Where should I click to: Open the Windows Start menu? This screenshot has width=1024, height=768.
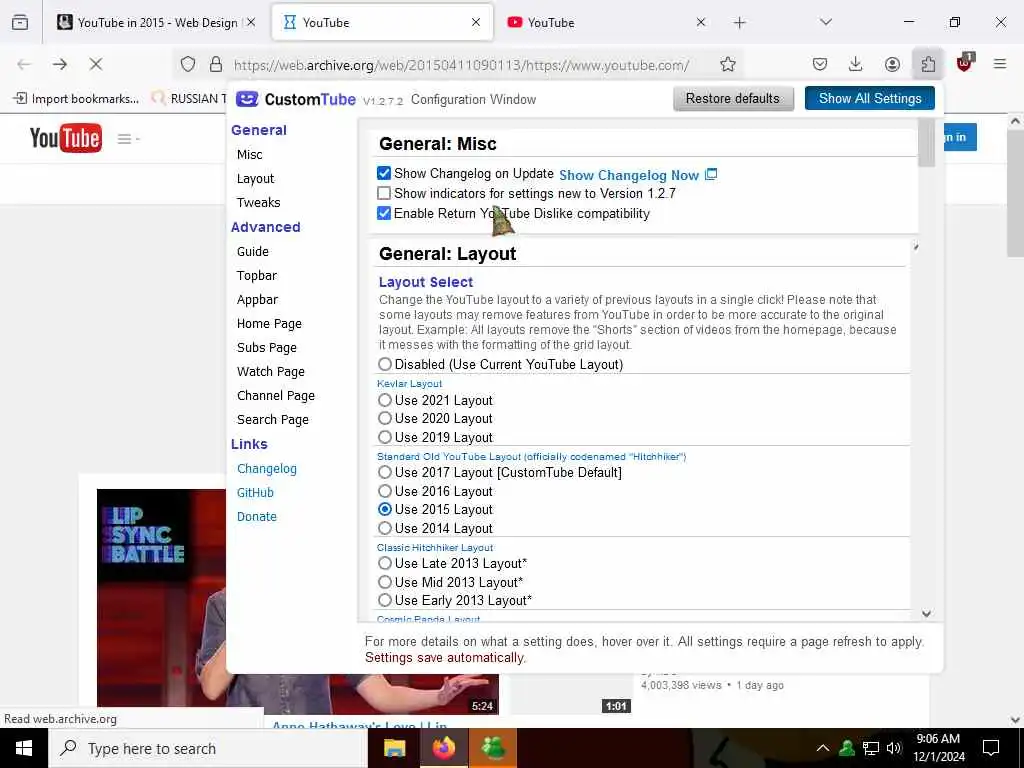pyautogui.click(x=24, y=748)
